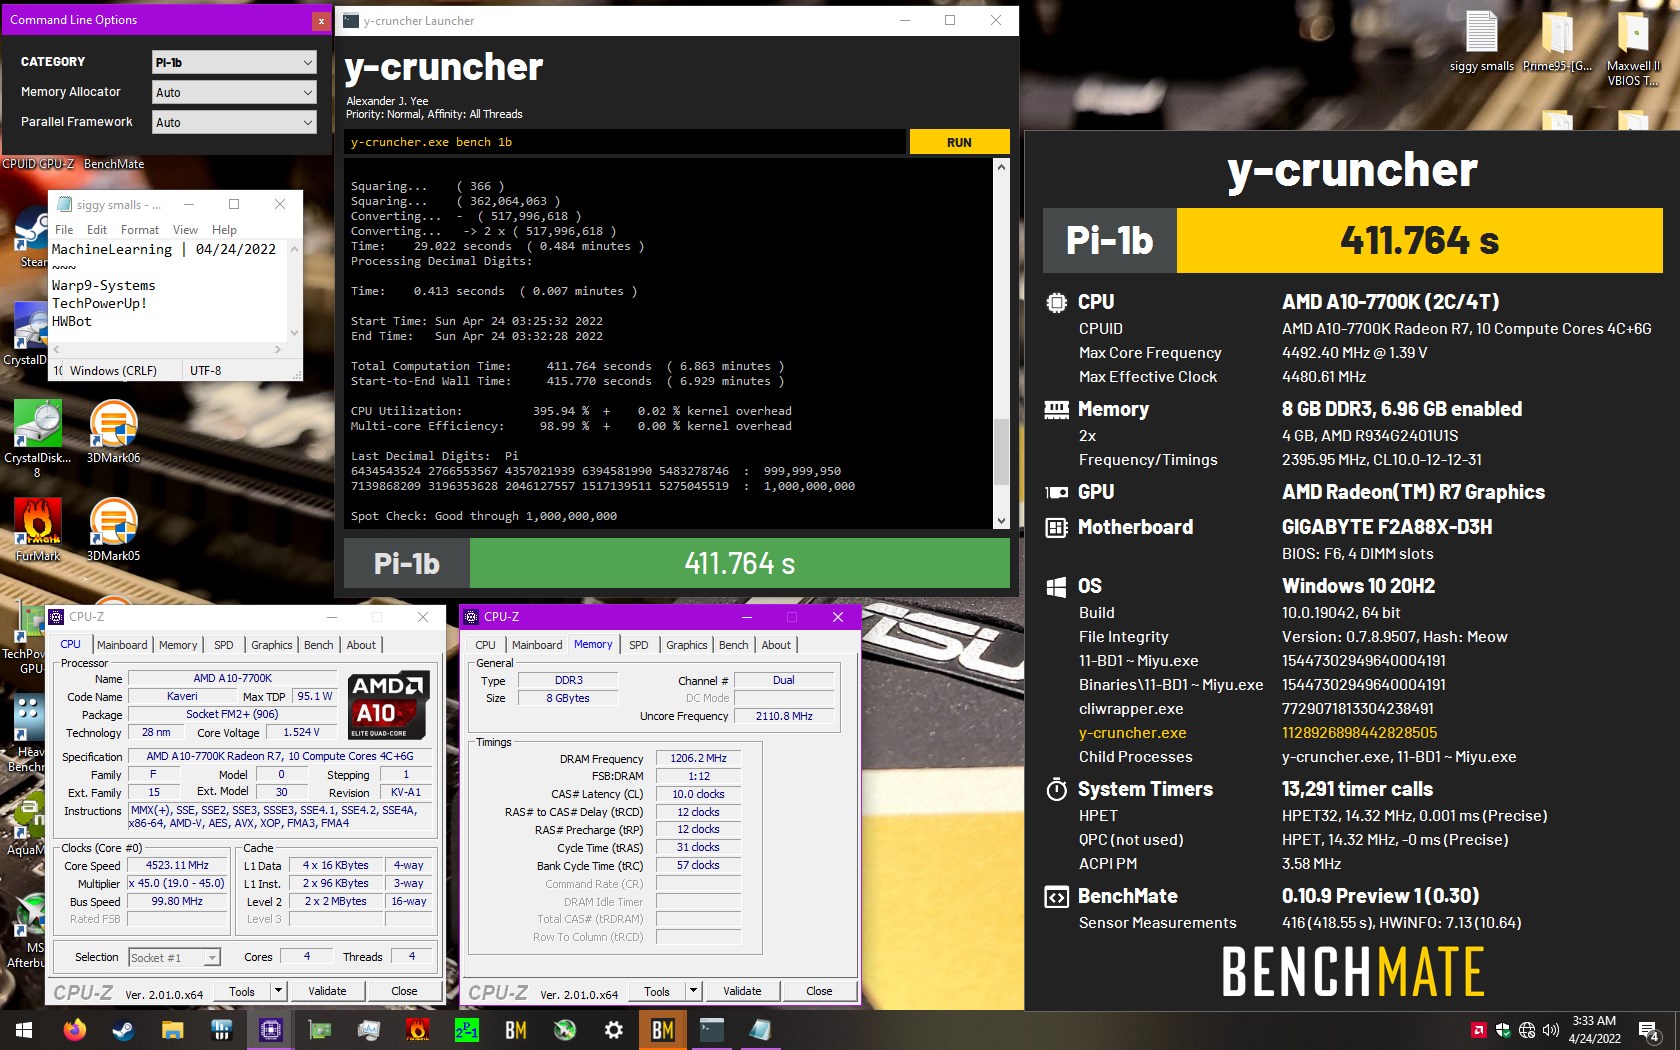Click the Notepad taskbar icon
This screenshot has height=1050, width=1680.
(760, 1030)
